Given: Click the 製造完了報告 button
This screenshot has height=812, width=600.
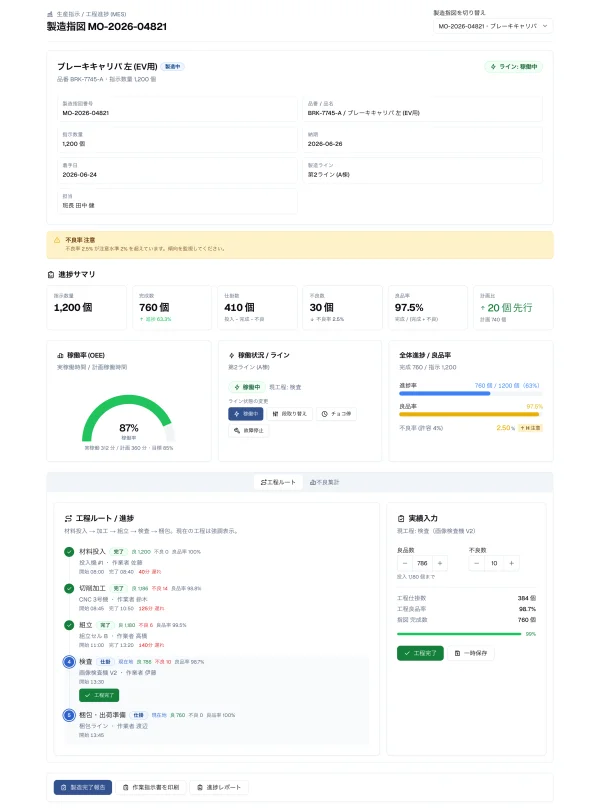Looking at the screenshot, I should coord(83,787).
